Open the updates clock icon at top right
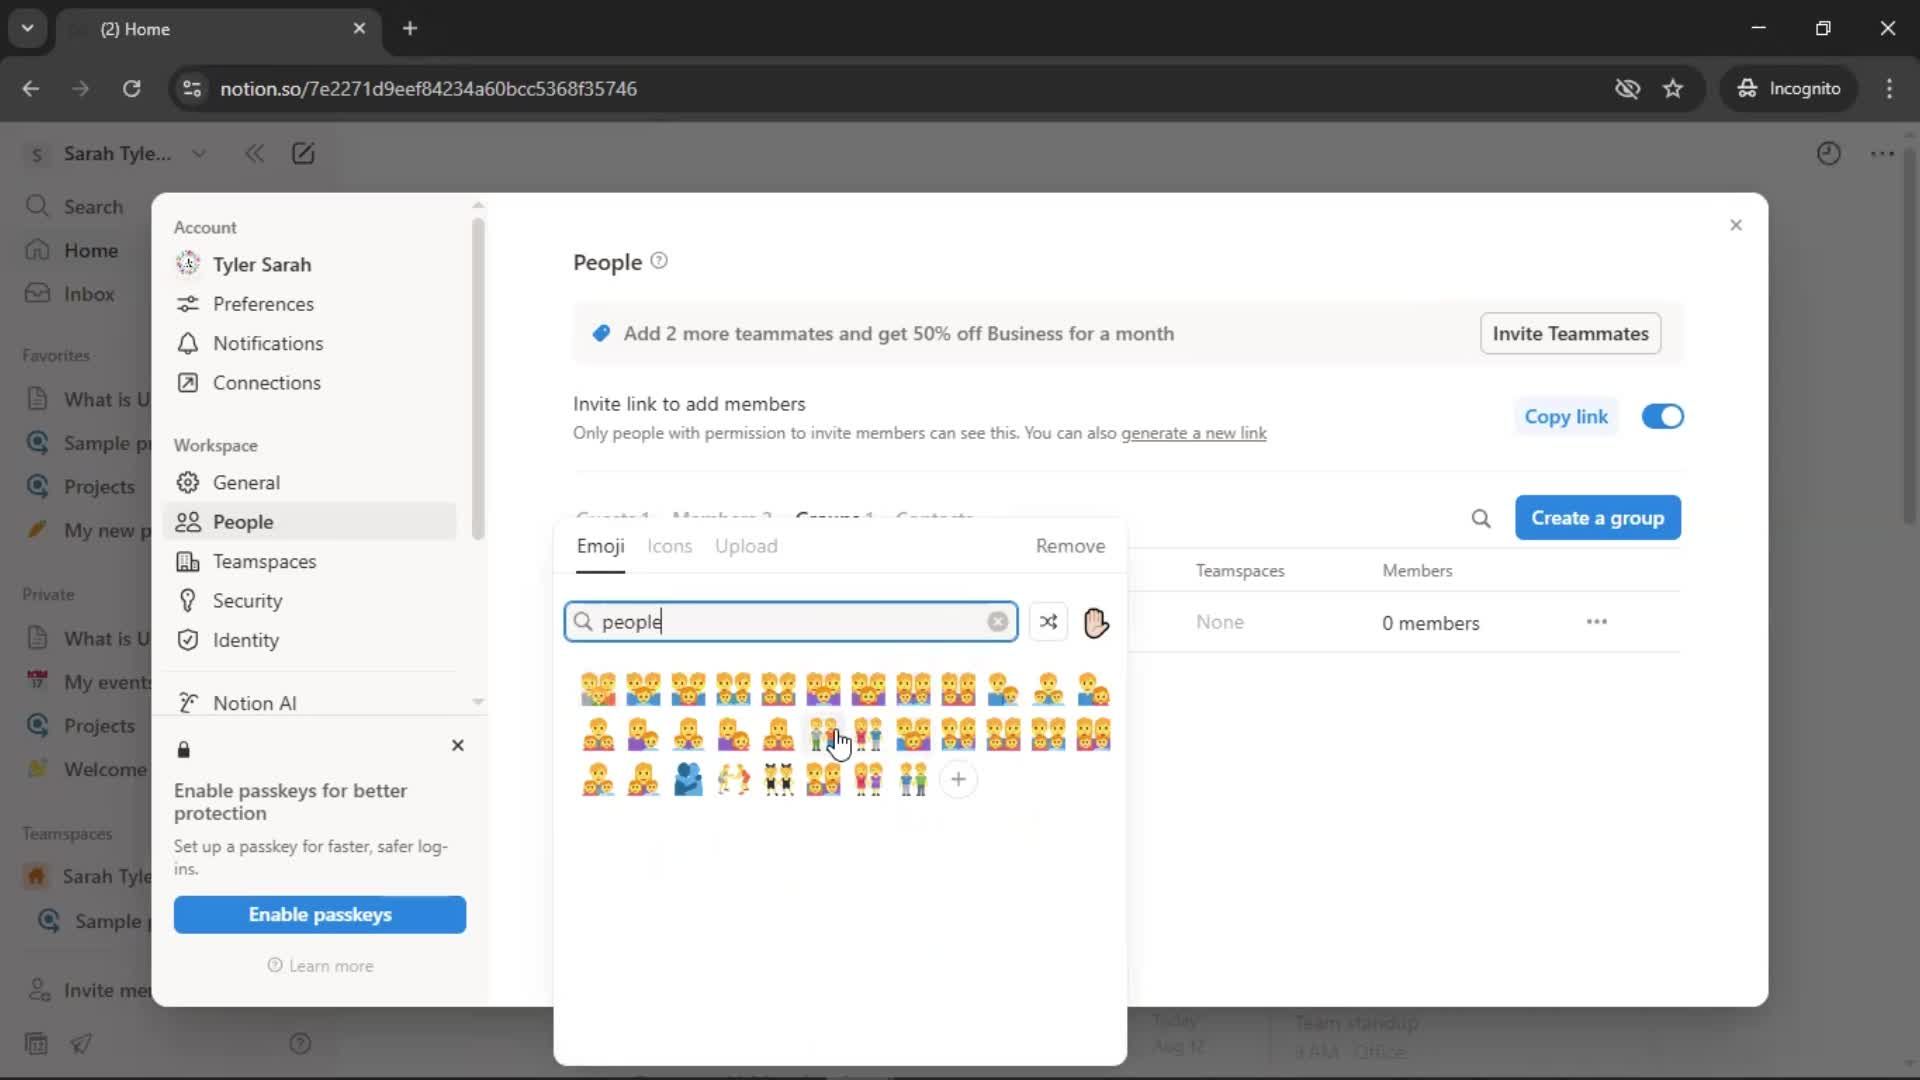 pos(1828,153)
